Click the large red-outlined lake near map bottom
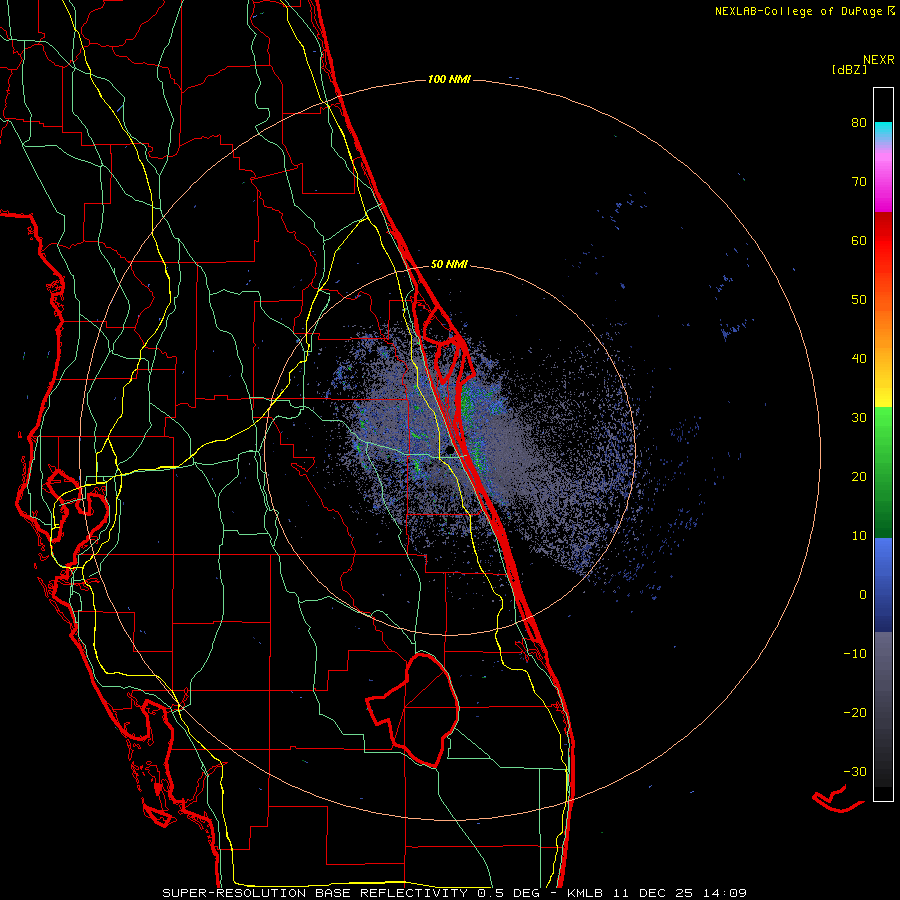This screenshot has width=900, height=900. click(414, 709)
